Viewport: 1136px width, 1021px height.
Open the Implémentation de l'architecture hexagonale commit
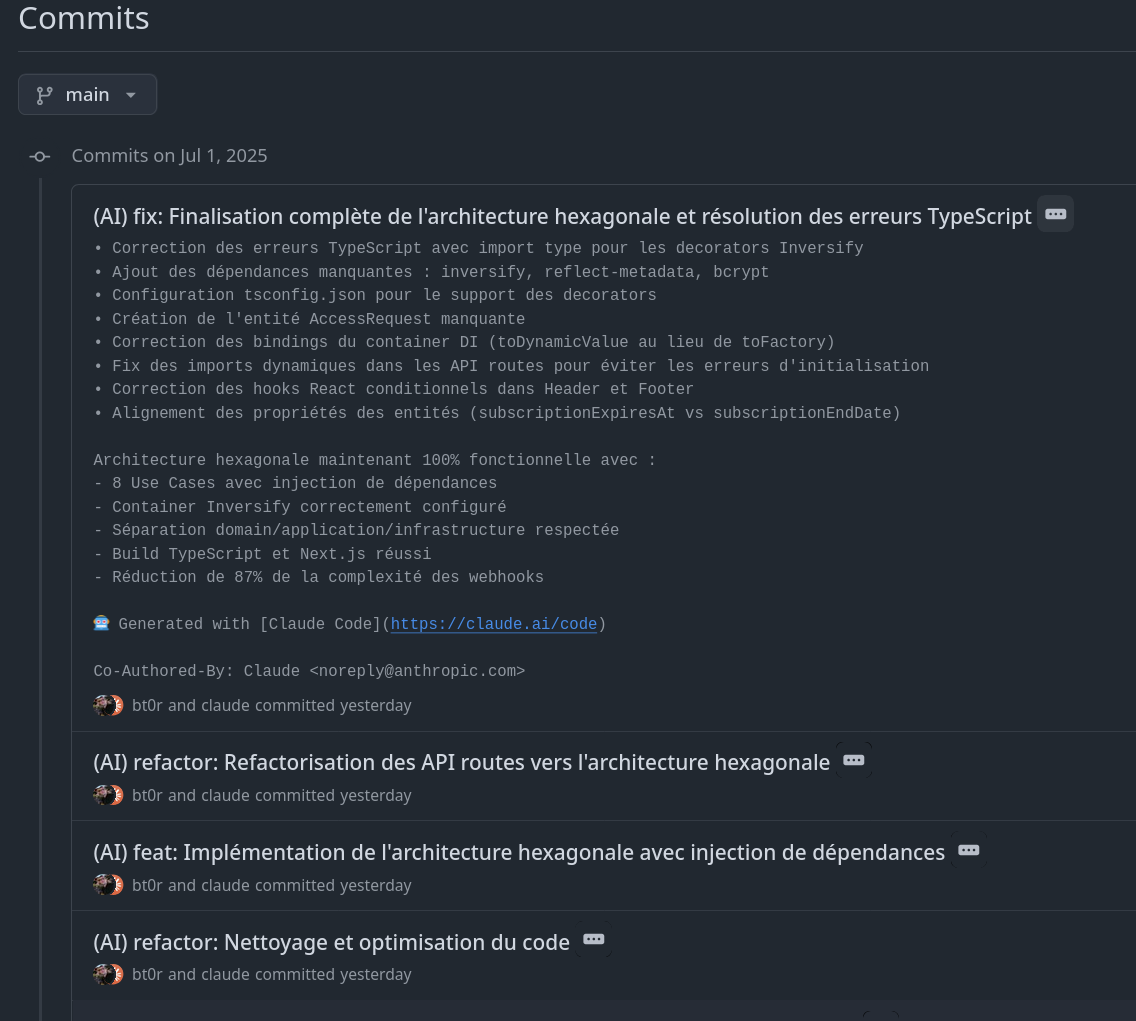(x=519, y=852)
